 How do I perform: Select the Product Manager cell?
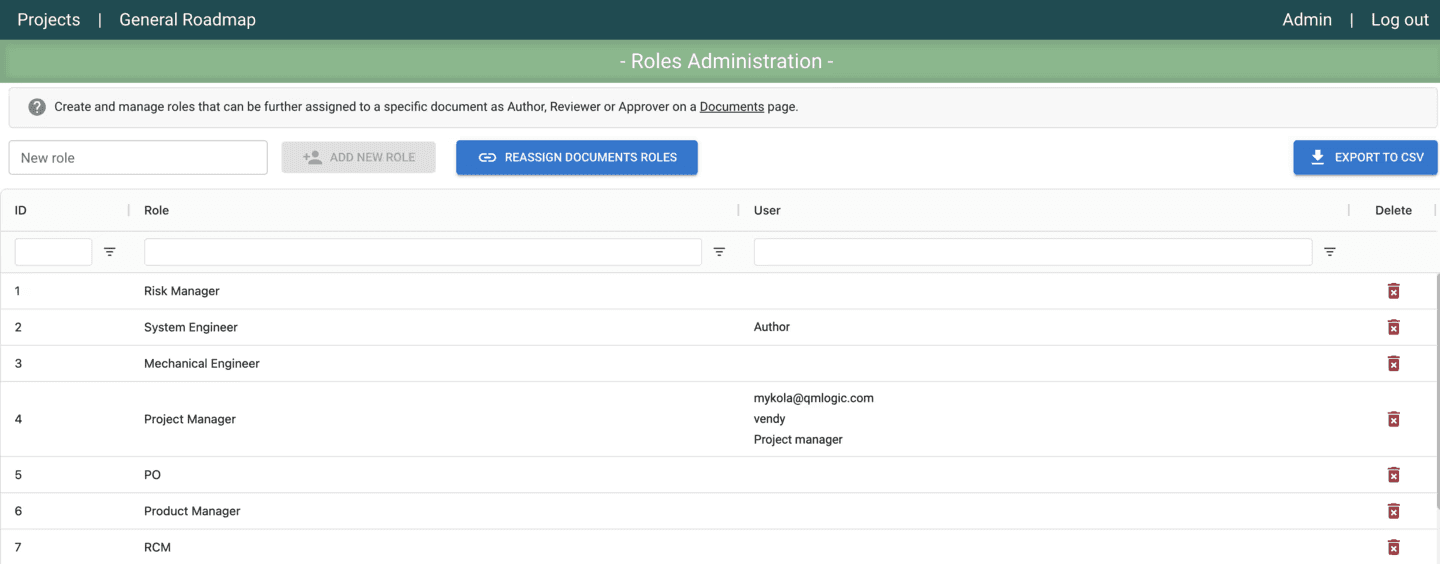(192, 511)
